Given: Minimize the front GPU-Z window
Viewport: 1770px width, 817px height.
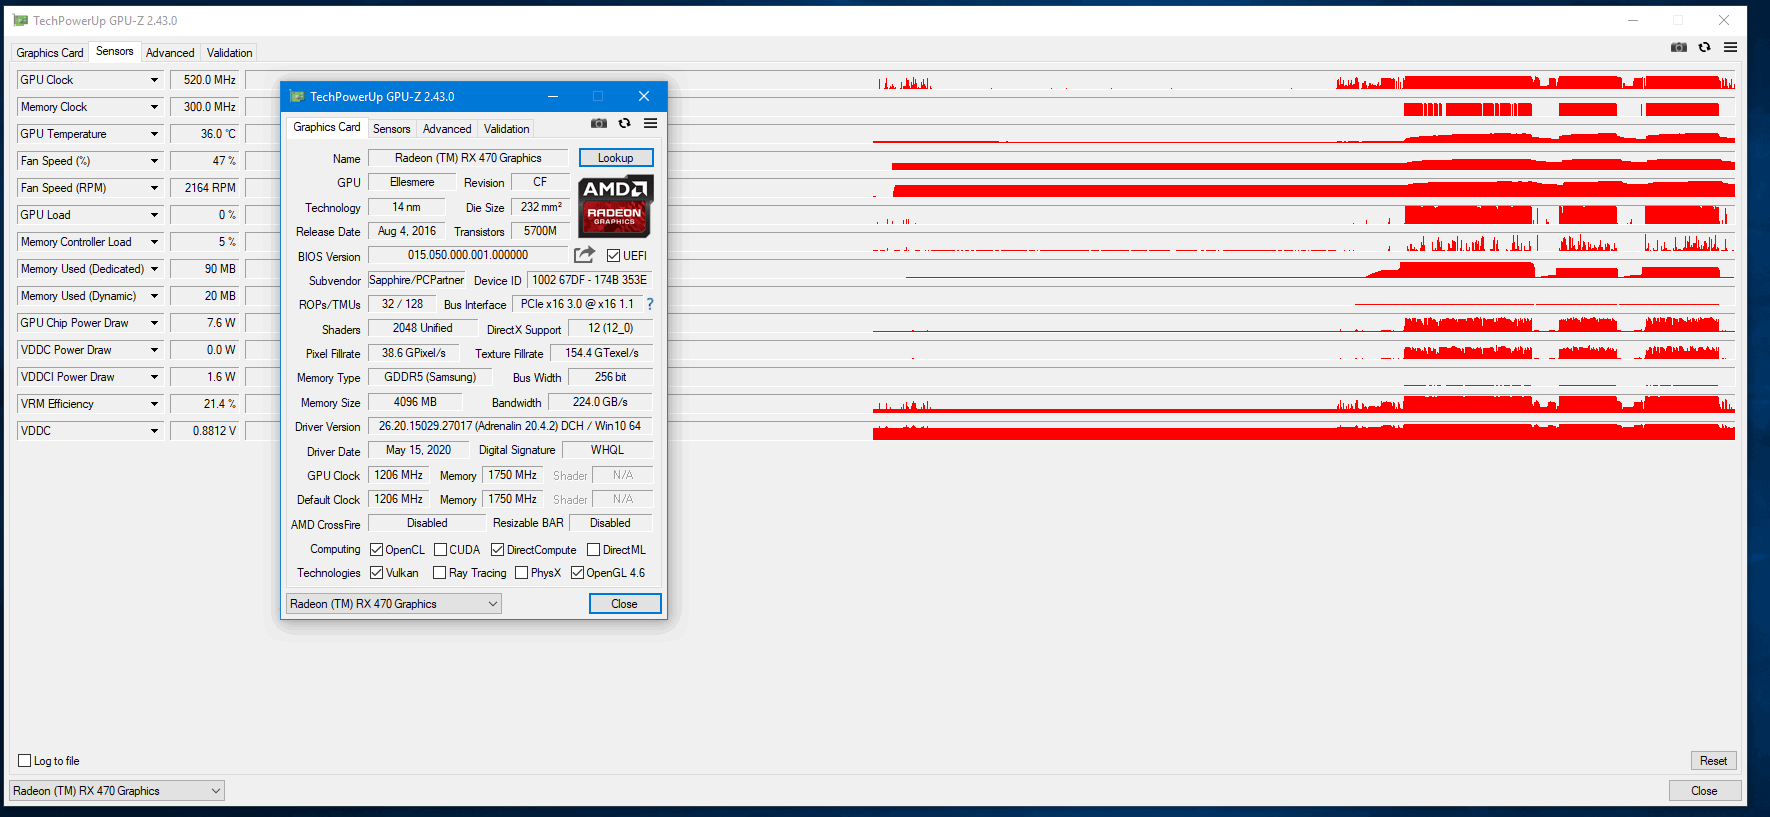Looking at the screenshot, I should (552, 96).
